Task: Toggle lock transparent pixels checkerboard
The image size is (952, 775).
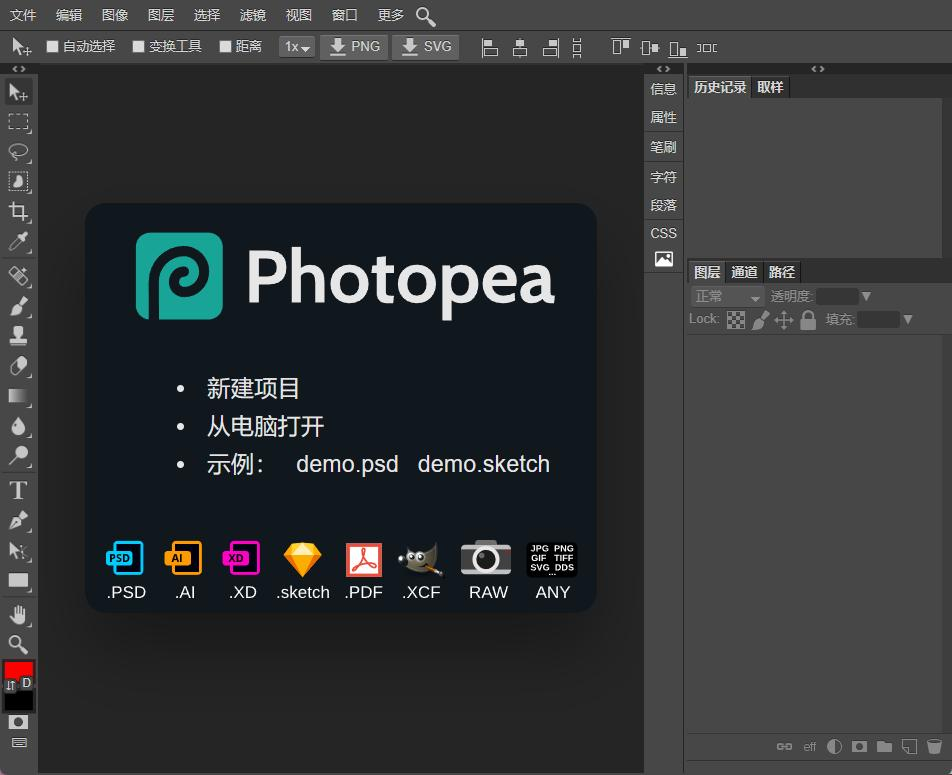Action: click(x=736, y=319)
